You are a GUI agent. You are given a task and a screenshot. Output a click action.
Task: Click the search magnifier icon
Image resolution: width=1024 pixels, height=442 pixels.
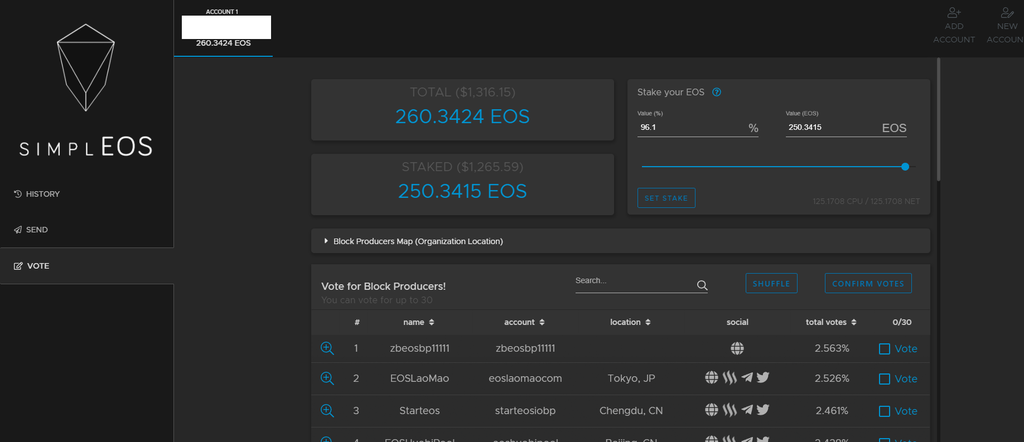point(702,285)
